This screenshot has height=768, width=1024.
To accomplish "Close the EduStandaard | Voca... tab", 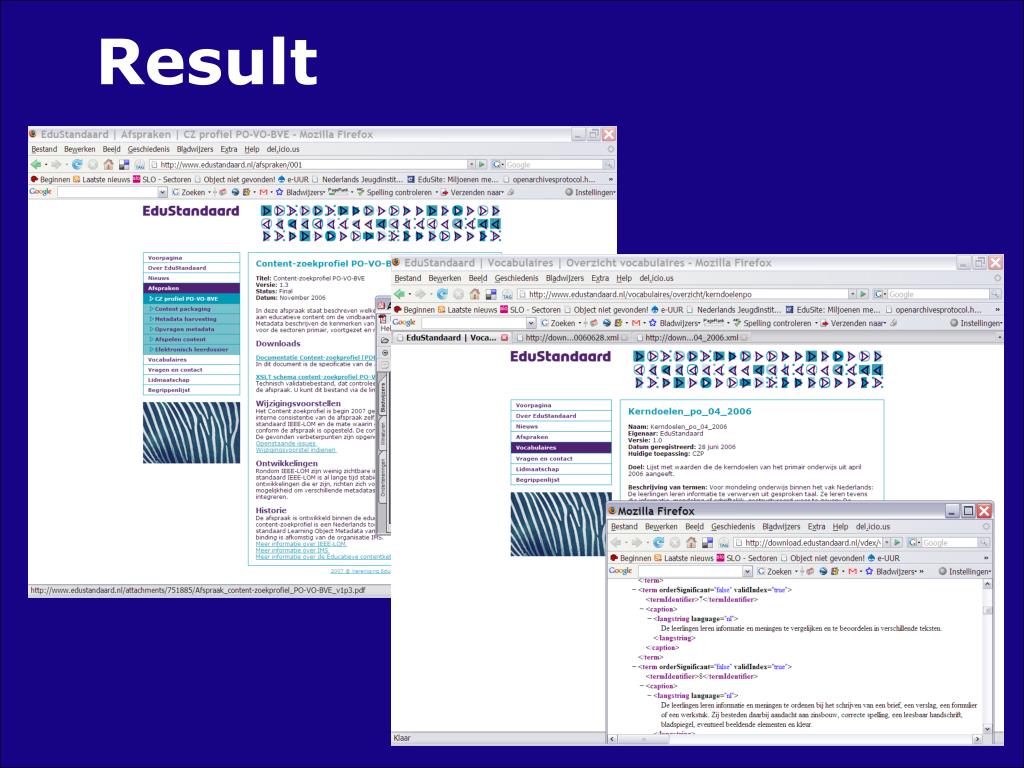I will coord(504,338).
